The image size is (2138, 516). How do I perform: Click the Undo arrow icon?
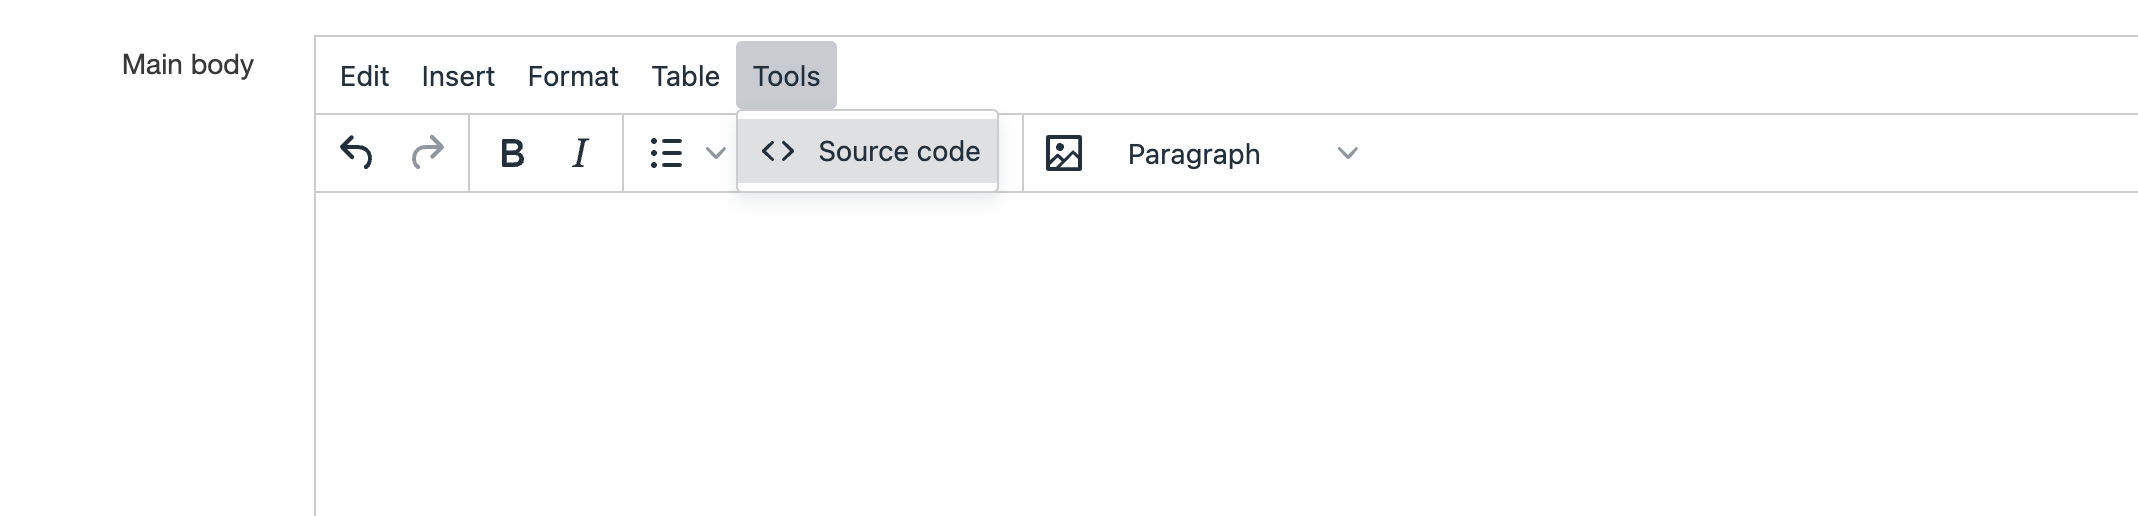pyautogui.click(x=356, y=153)
